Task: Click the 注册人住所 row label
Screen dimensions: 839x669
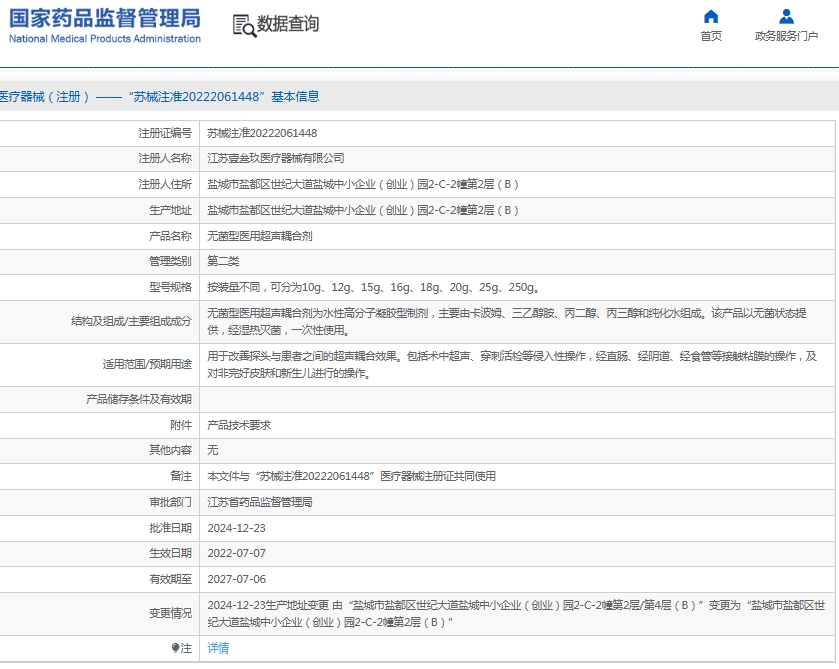Action: tap(165, 185)
